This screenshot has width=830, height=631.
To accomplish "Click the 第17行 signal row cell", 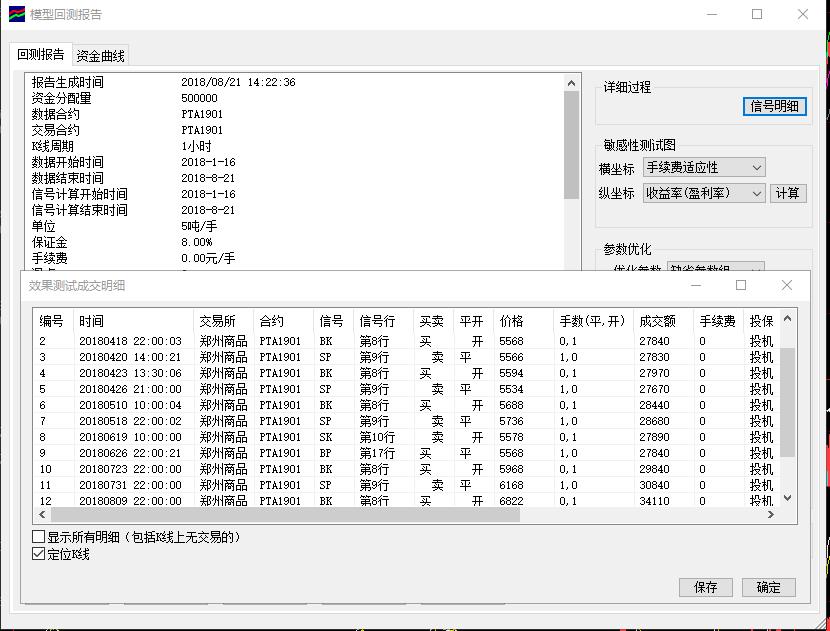I will coord(377,453).
